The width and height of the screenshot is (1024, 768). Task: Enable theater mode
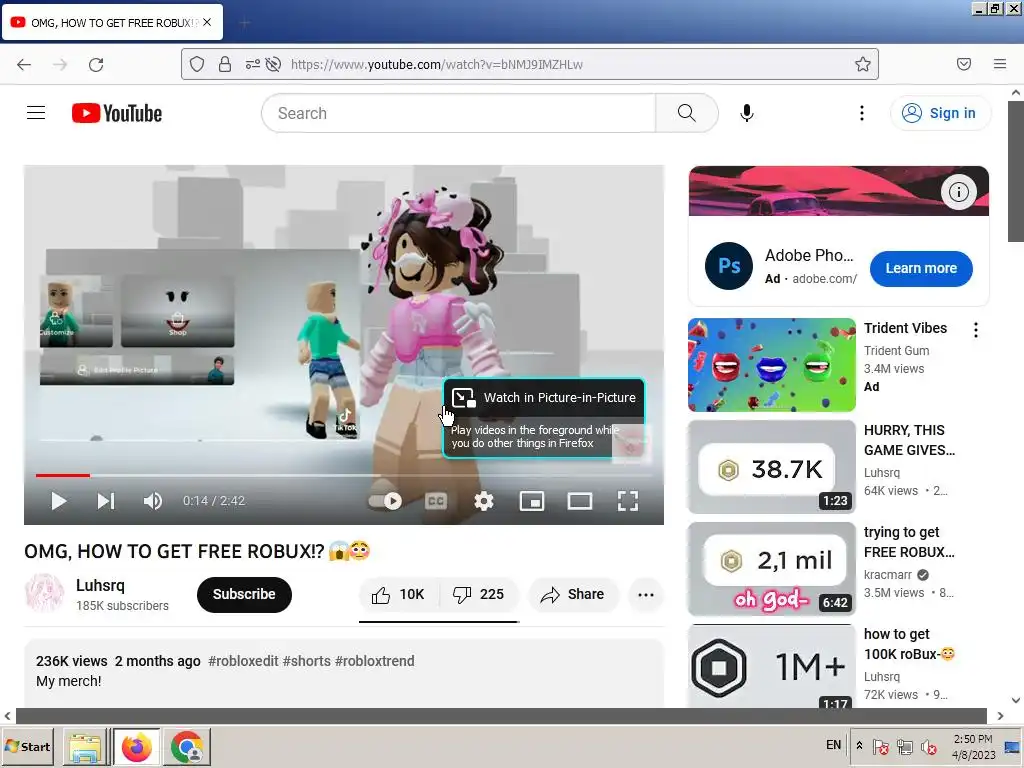[579, 501]
